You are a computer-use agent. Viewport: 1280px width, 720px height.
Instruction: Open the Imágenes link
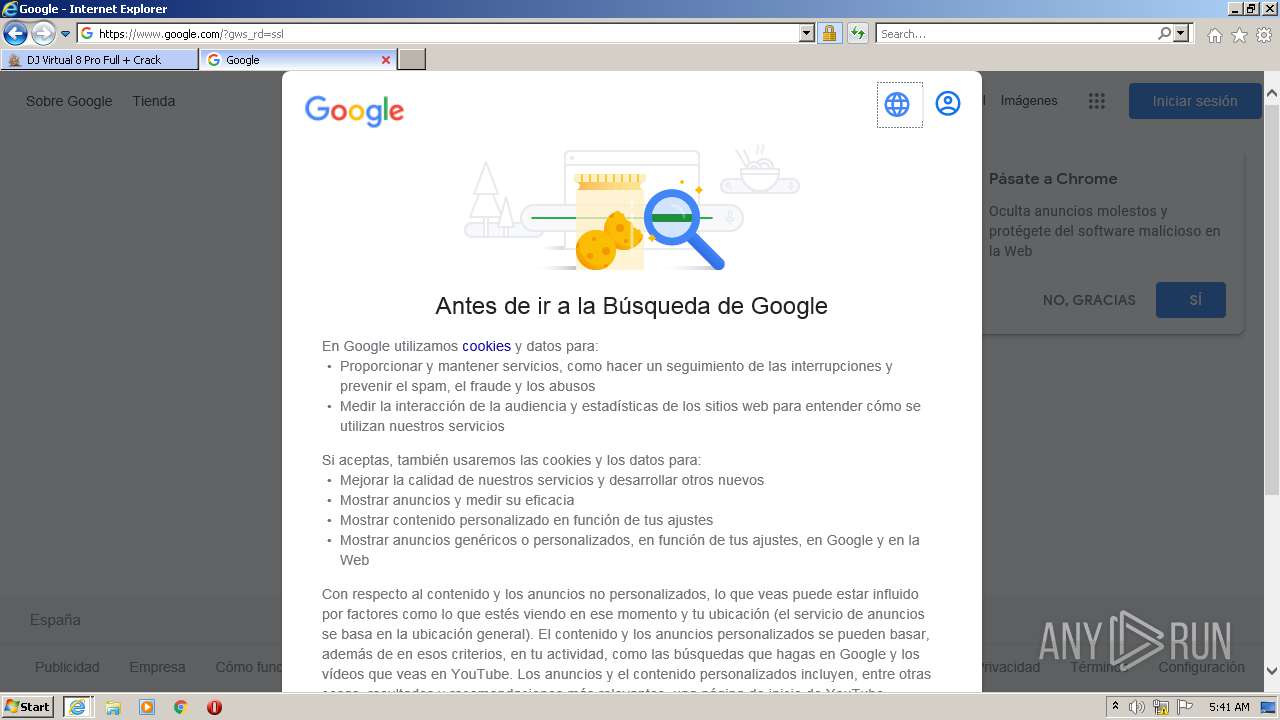pos(1029,101)
